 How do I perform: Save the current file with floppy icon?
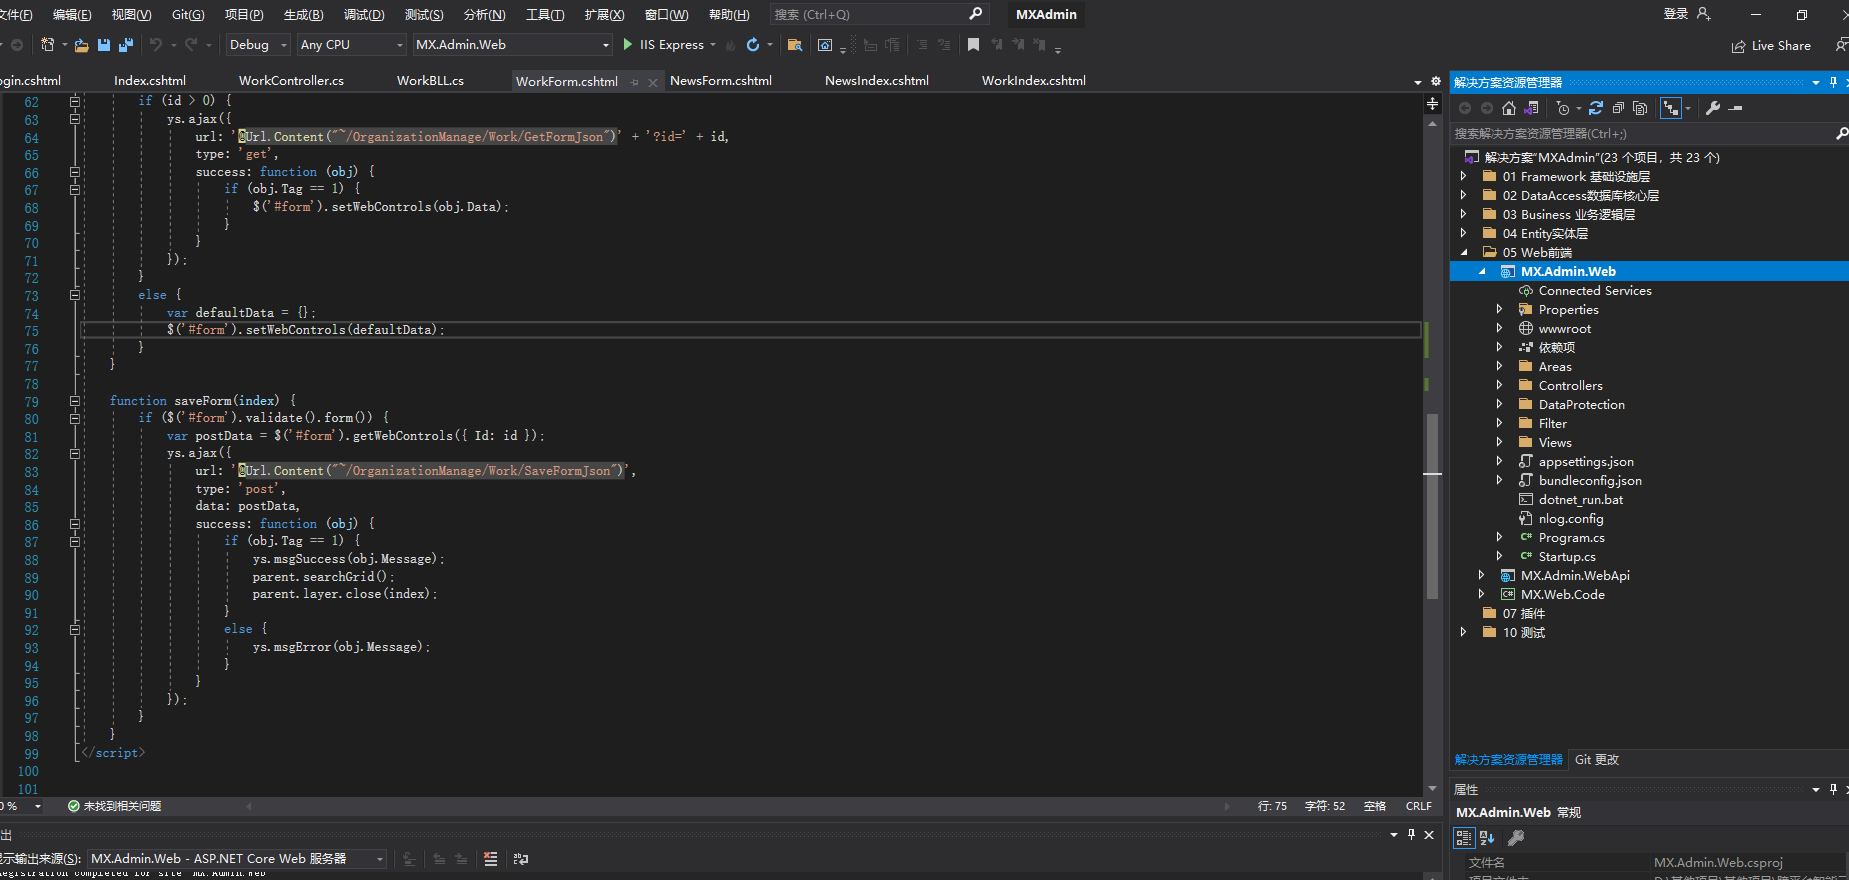point(104,45)
